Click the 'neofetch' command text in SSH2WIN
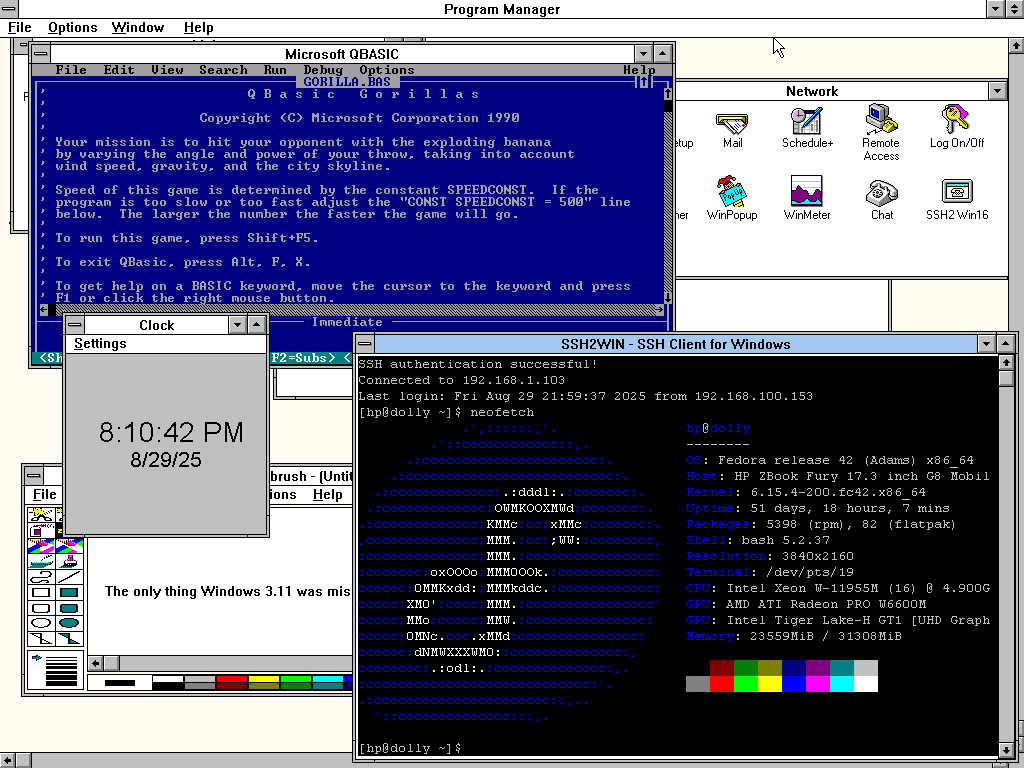This screenshot has width=1024, height=768. point(502,412)
